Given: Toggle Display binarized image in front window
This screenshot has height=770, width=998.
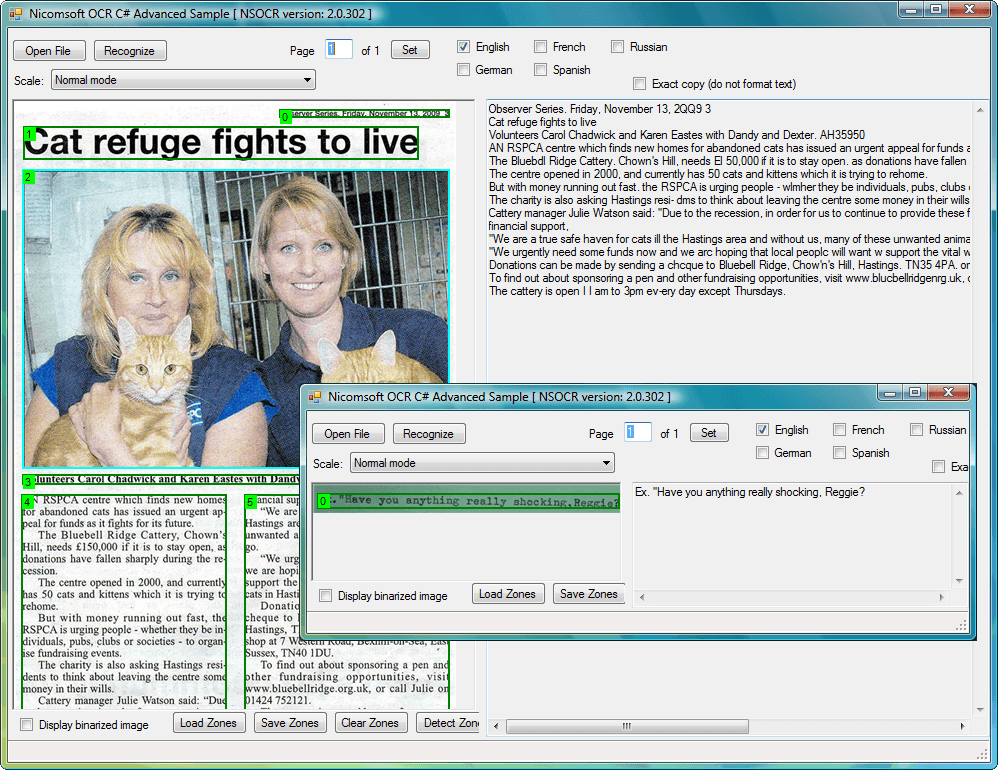Looking at the screenshot, I should [x=326, y=596].
